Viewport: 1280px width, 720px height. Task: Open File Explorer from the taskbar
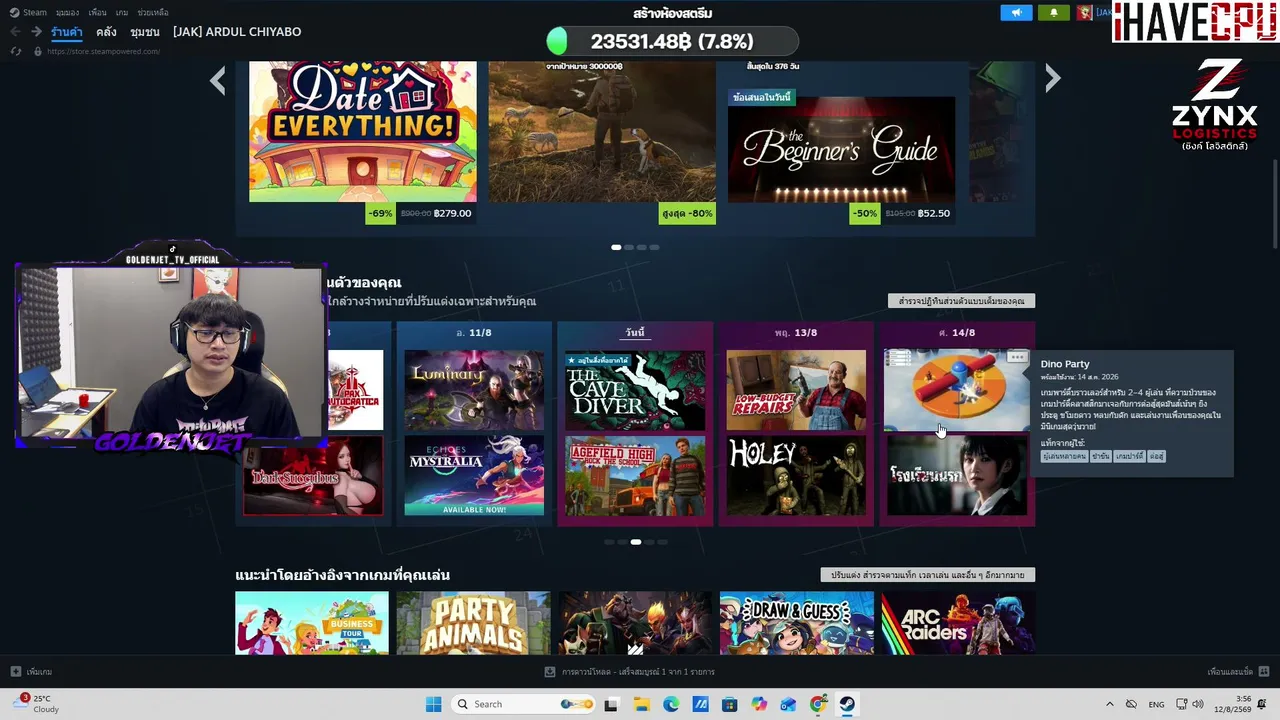(641, 704)
